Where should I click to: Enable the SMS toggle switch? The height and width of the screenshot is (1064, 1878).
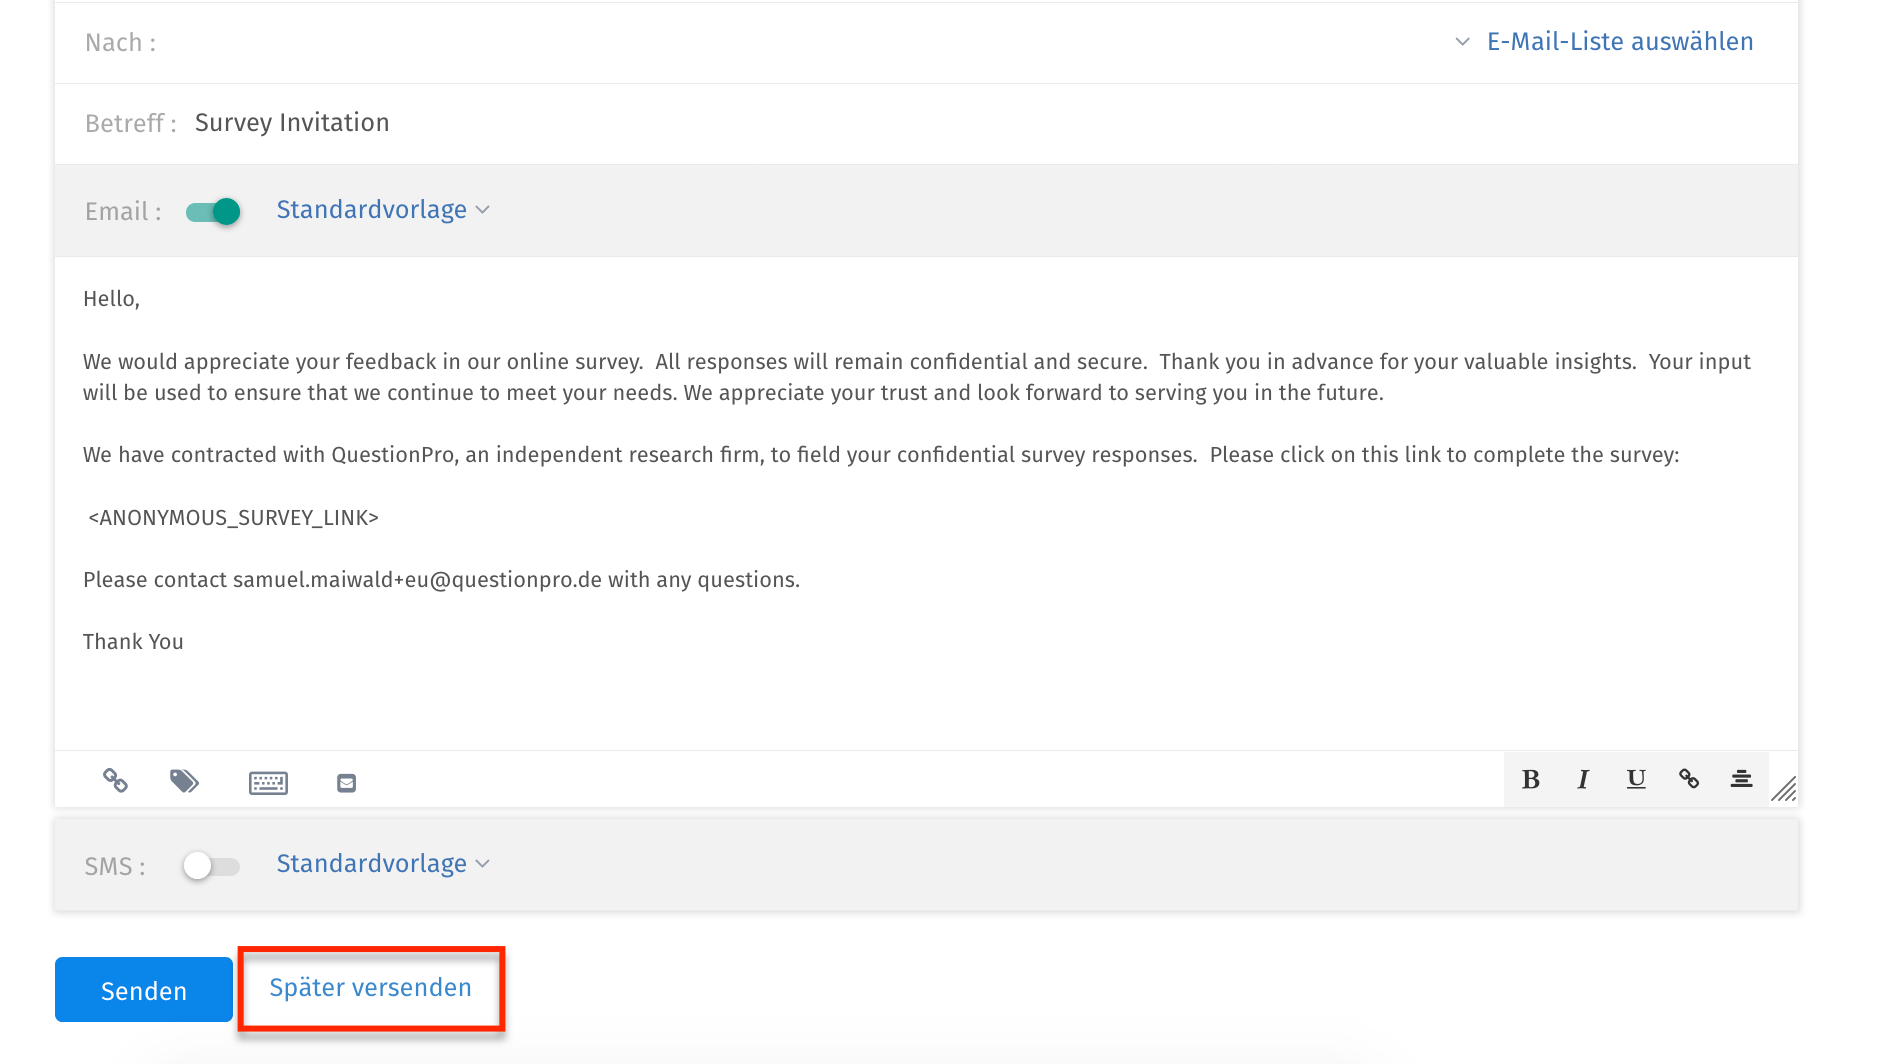(x=211, y=866)
